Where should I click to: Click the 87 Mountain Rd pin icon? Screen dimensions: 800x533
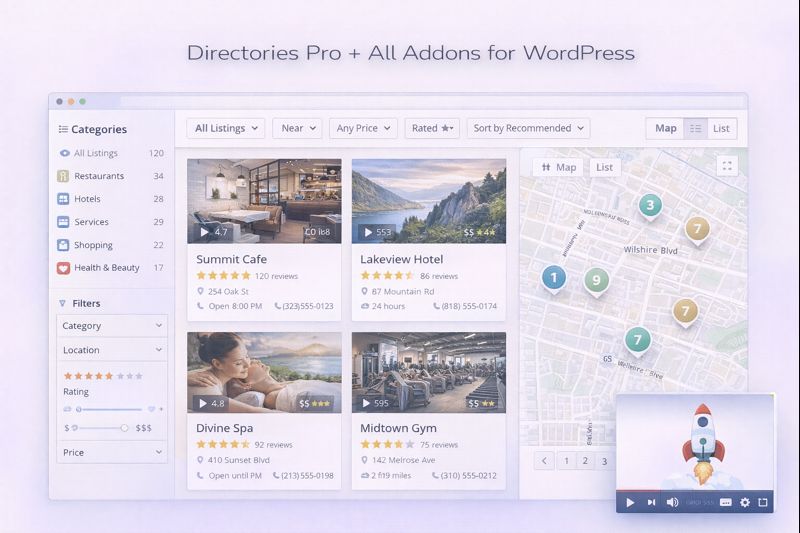pos(364,291)
